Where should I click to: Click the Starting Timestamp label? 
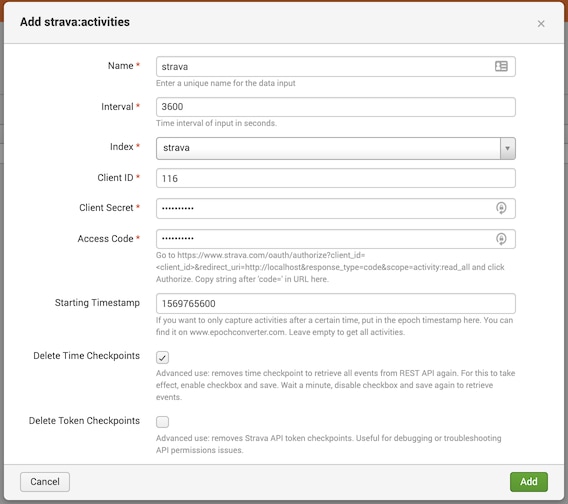pos(97,303)
